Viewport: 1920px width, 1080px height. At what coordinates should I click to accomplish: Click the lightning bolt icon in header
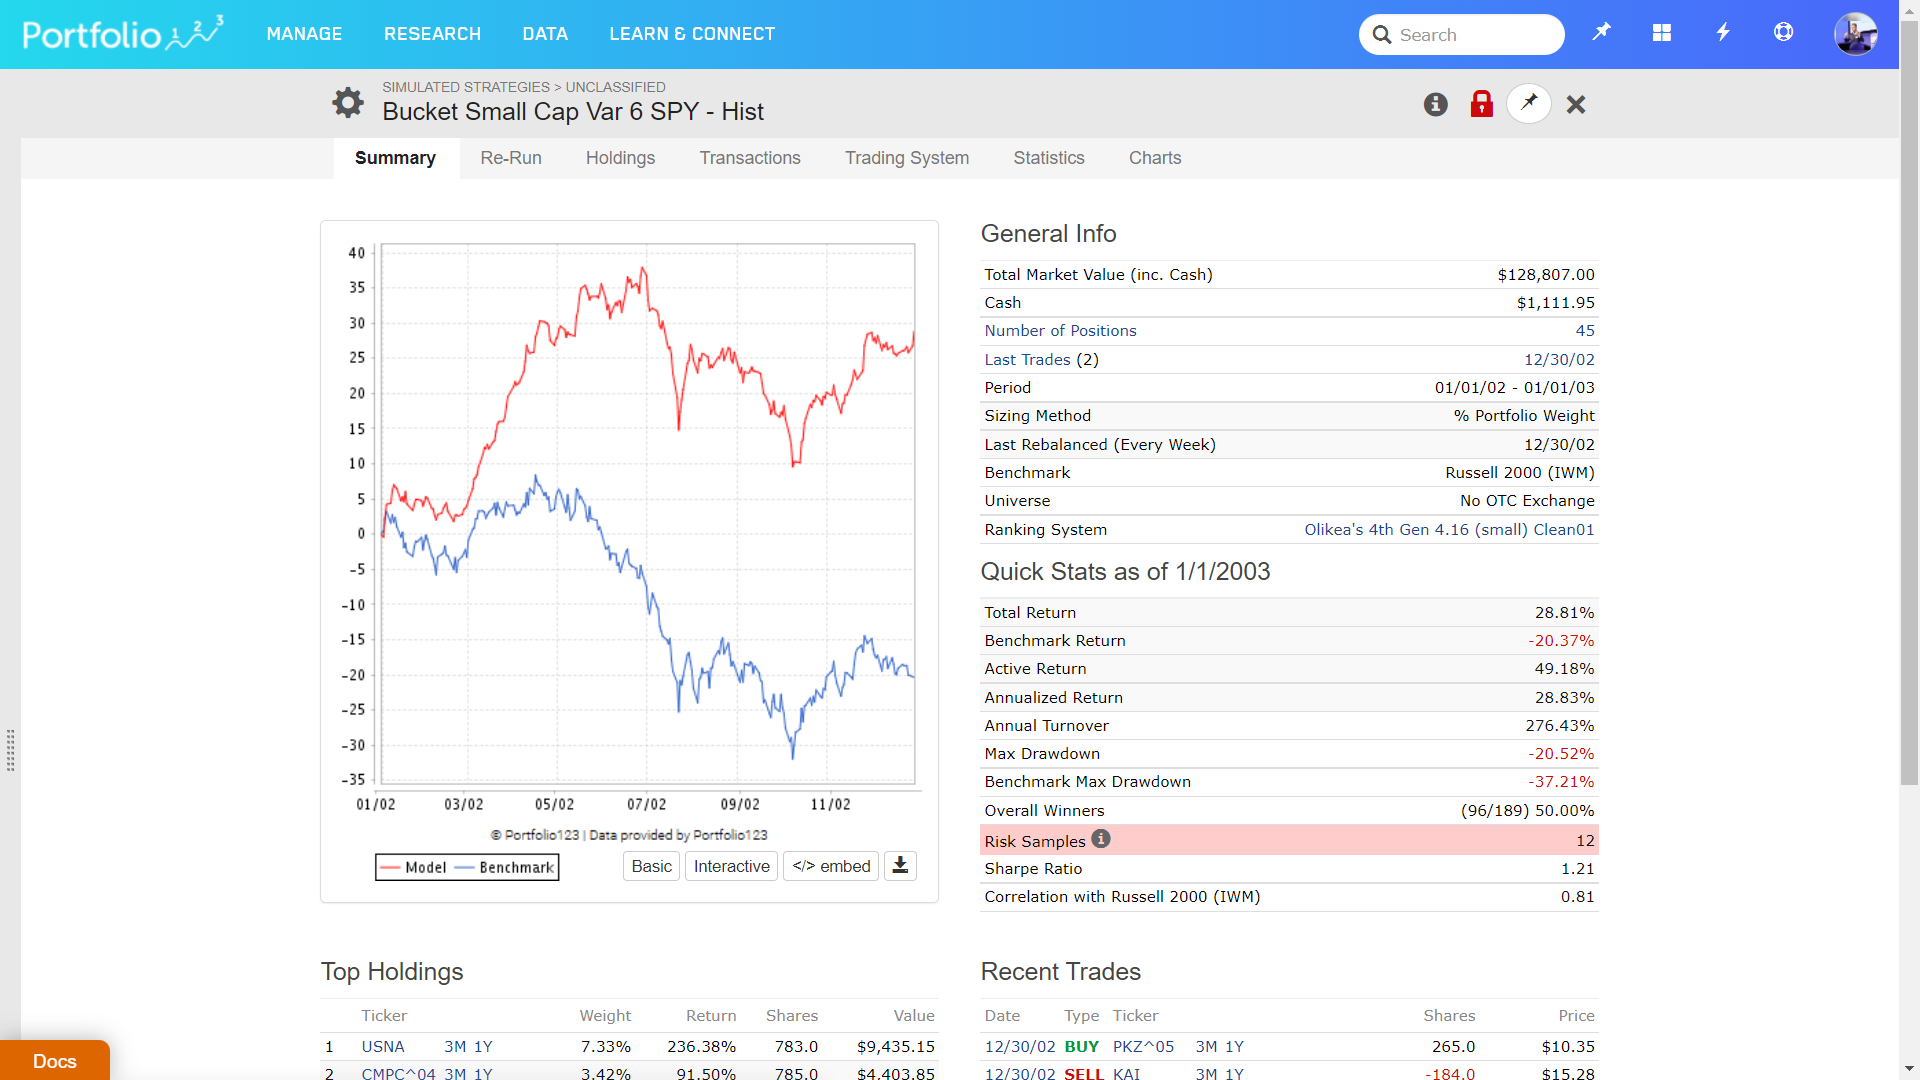(x=1722, y=33)
